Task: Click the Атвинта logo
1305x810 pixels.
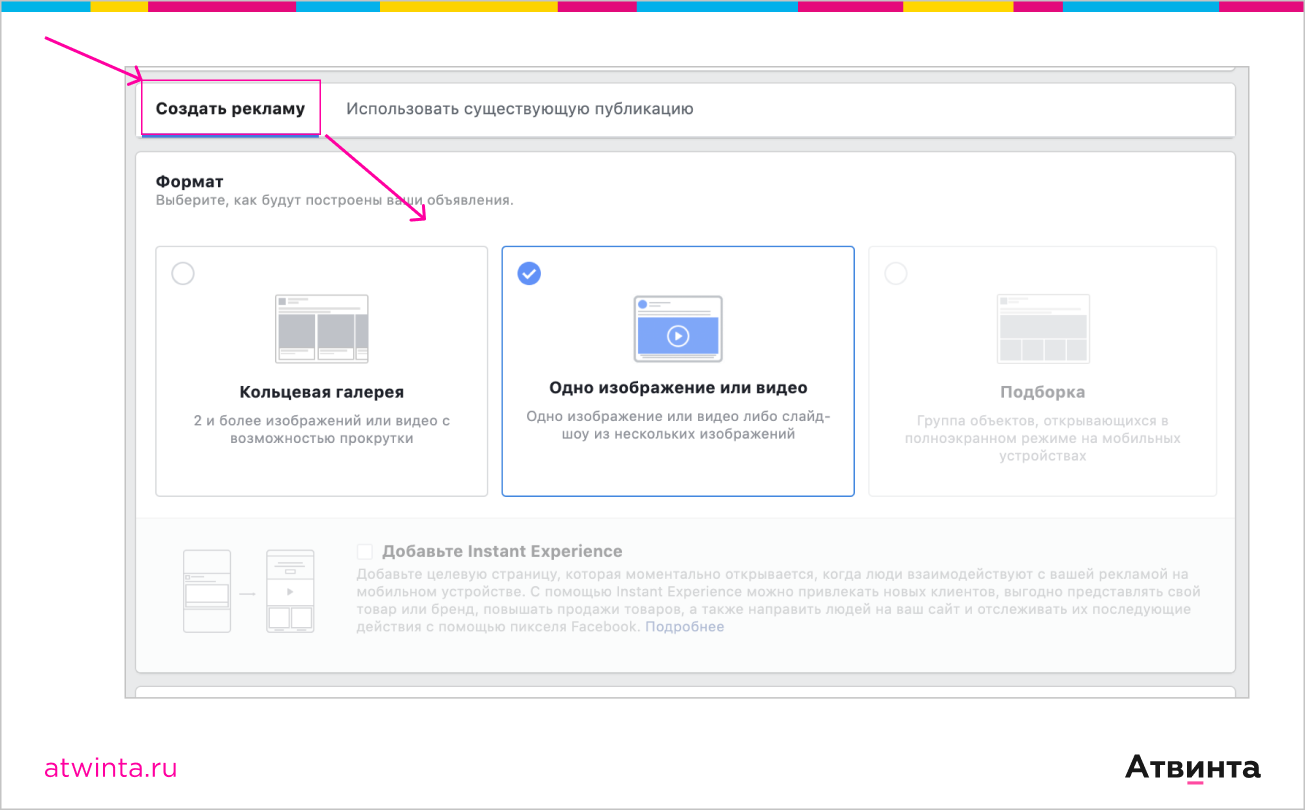Action: (1192, 768)
